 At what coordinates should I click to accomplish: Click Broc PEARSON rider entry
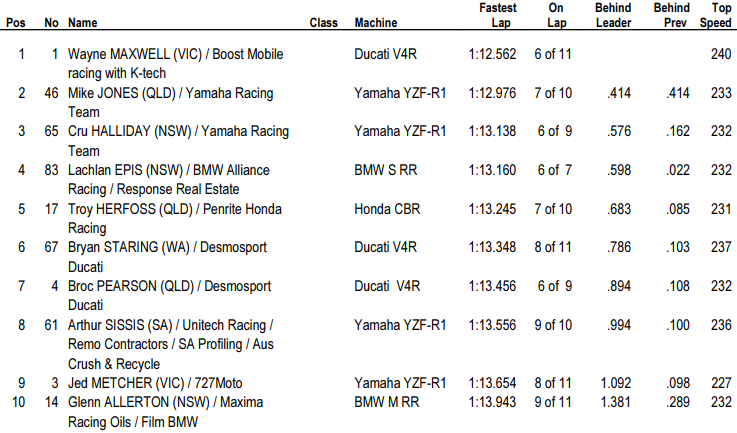click(x=170, y=295)
